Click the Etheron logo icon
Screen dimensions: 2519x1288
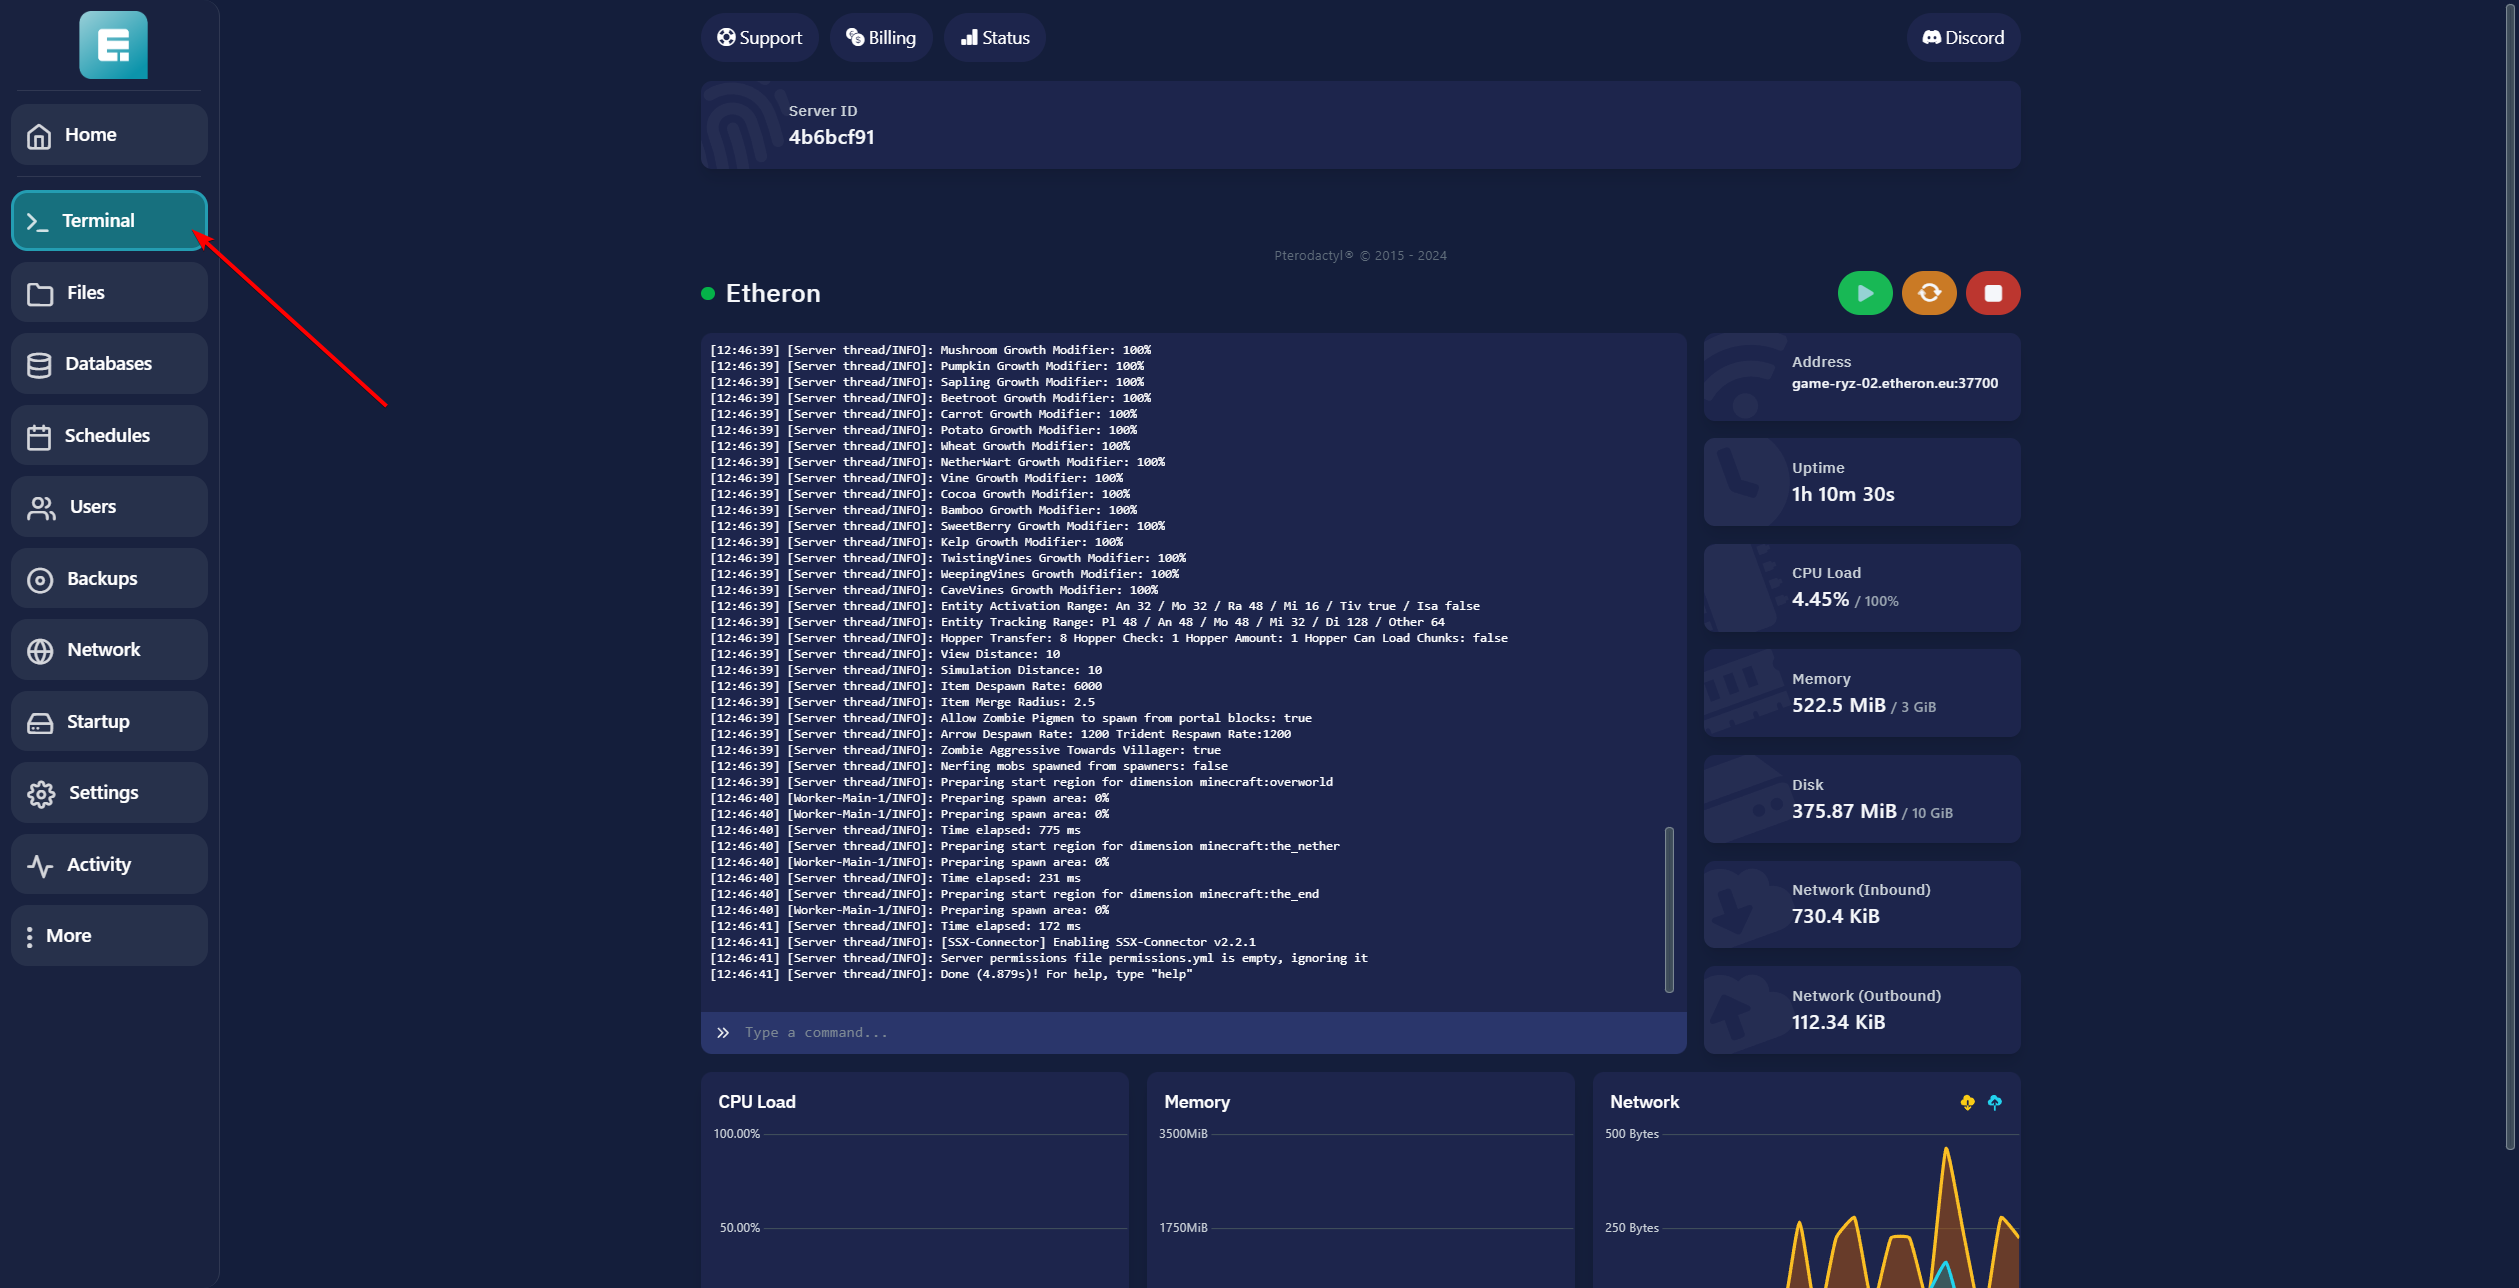point(113,45)
